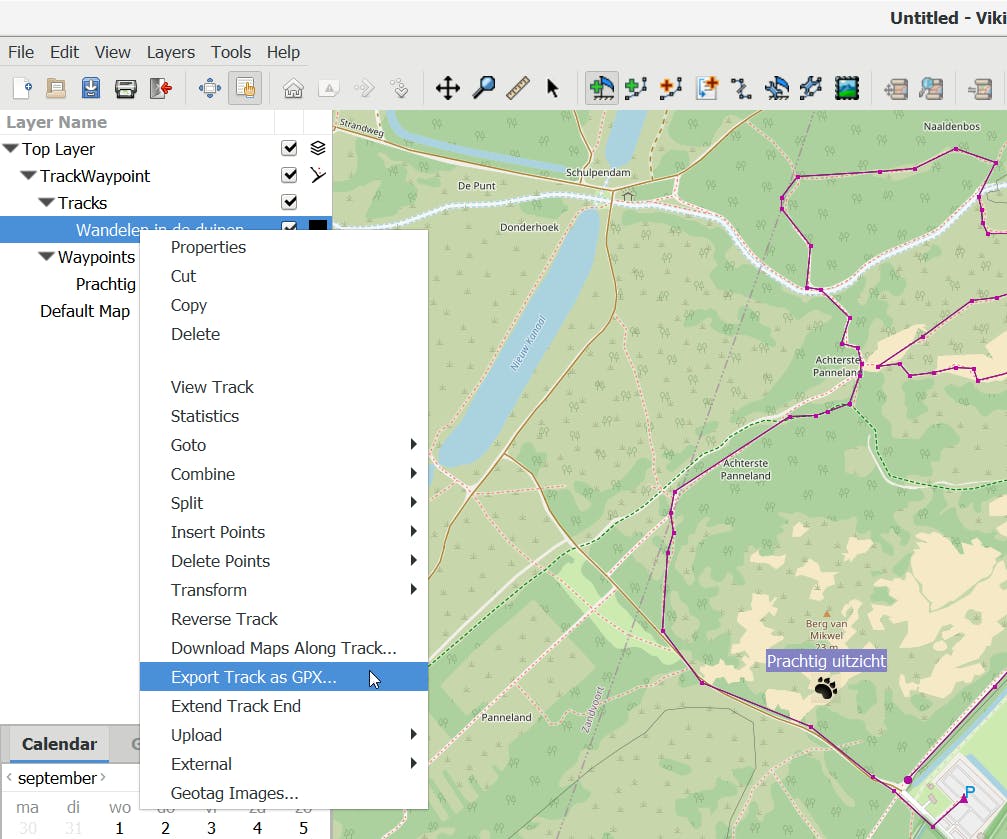Open the Layers menu in menu bar
1007x839 pixels.
point(170,52)
